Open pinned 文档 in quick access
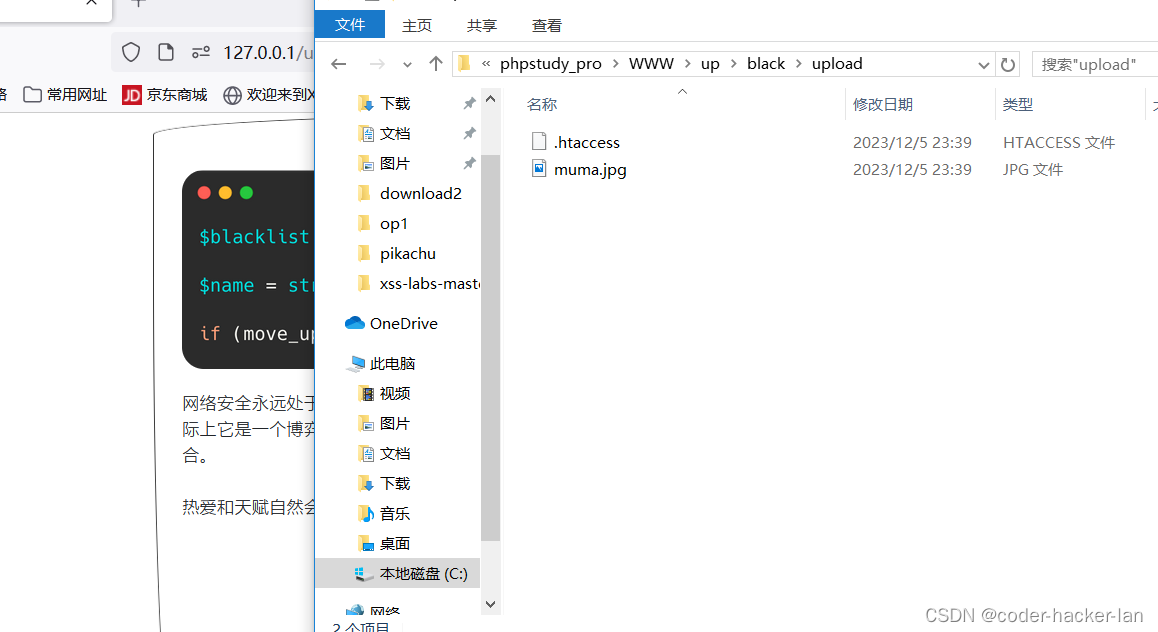Screen dimensions: 1158x632 pyautogui.click(x=394, y=134)
